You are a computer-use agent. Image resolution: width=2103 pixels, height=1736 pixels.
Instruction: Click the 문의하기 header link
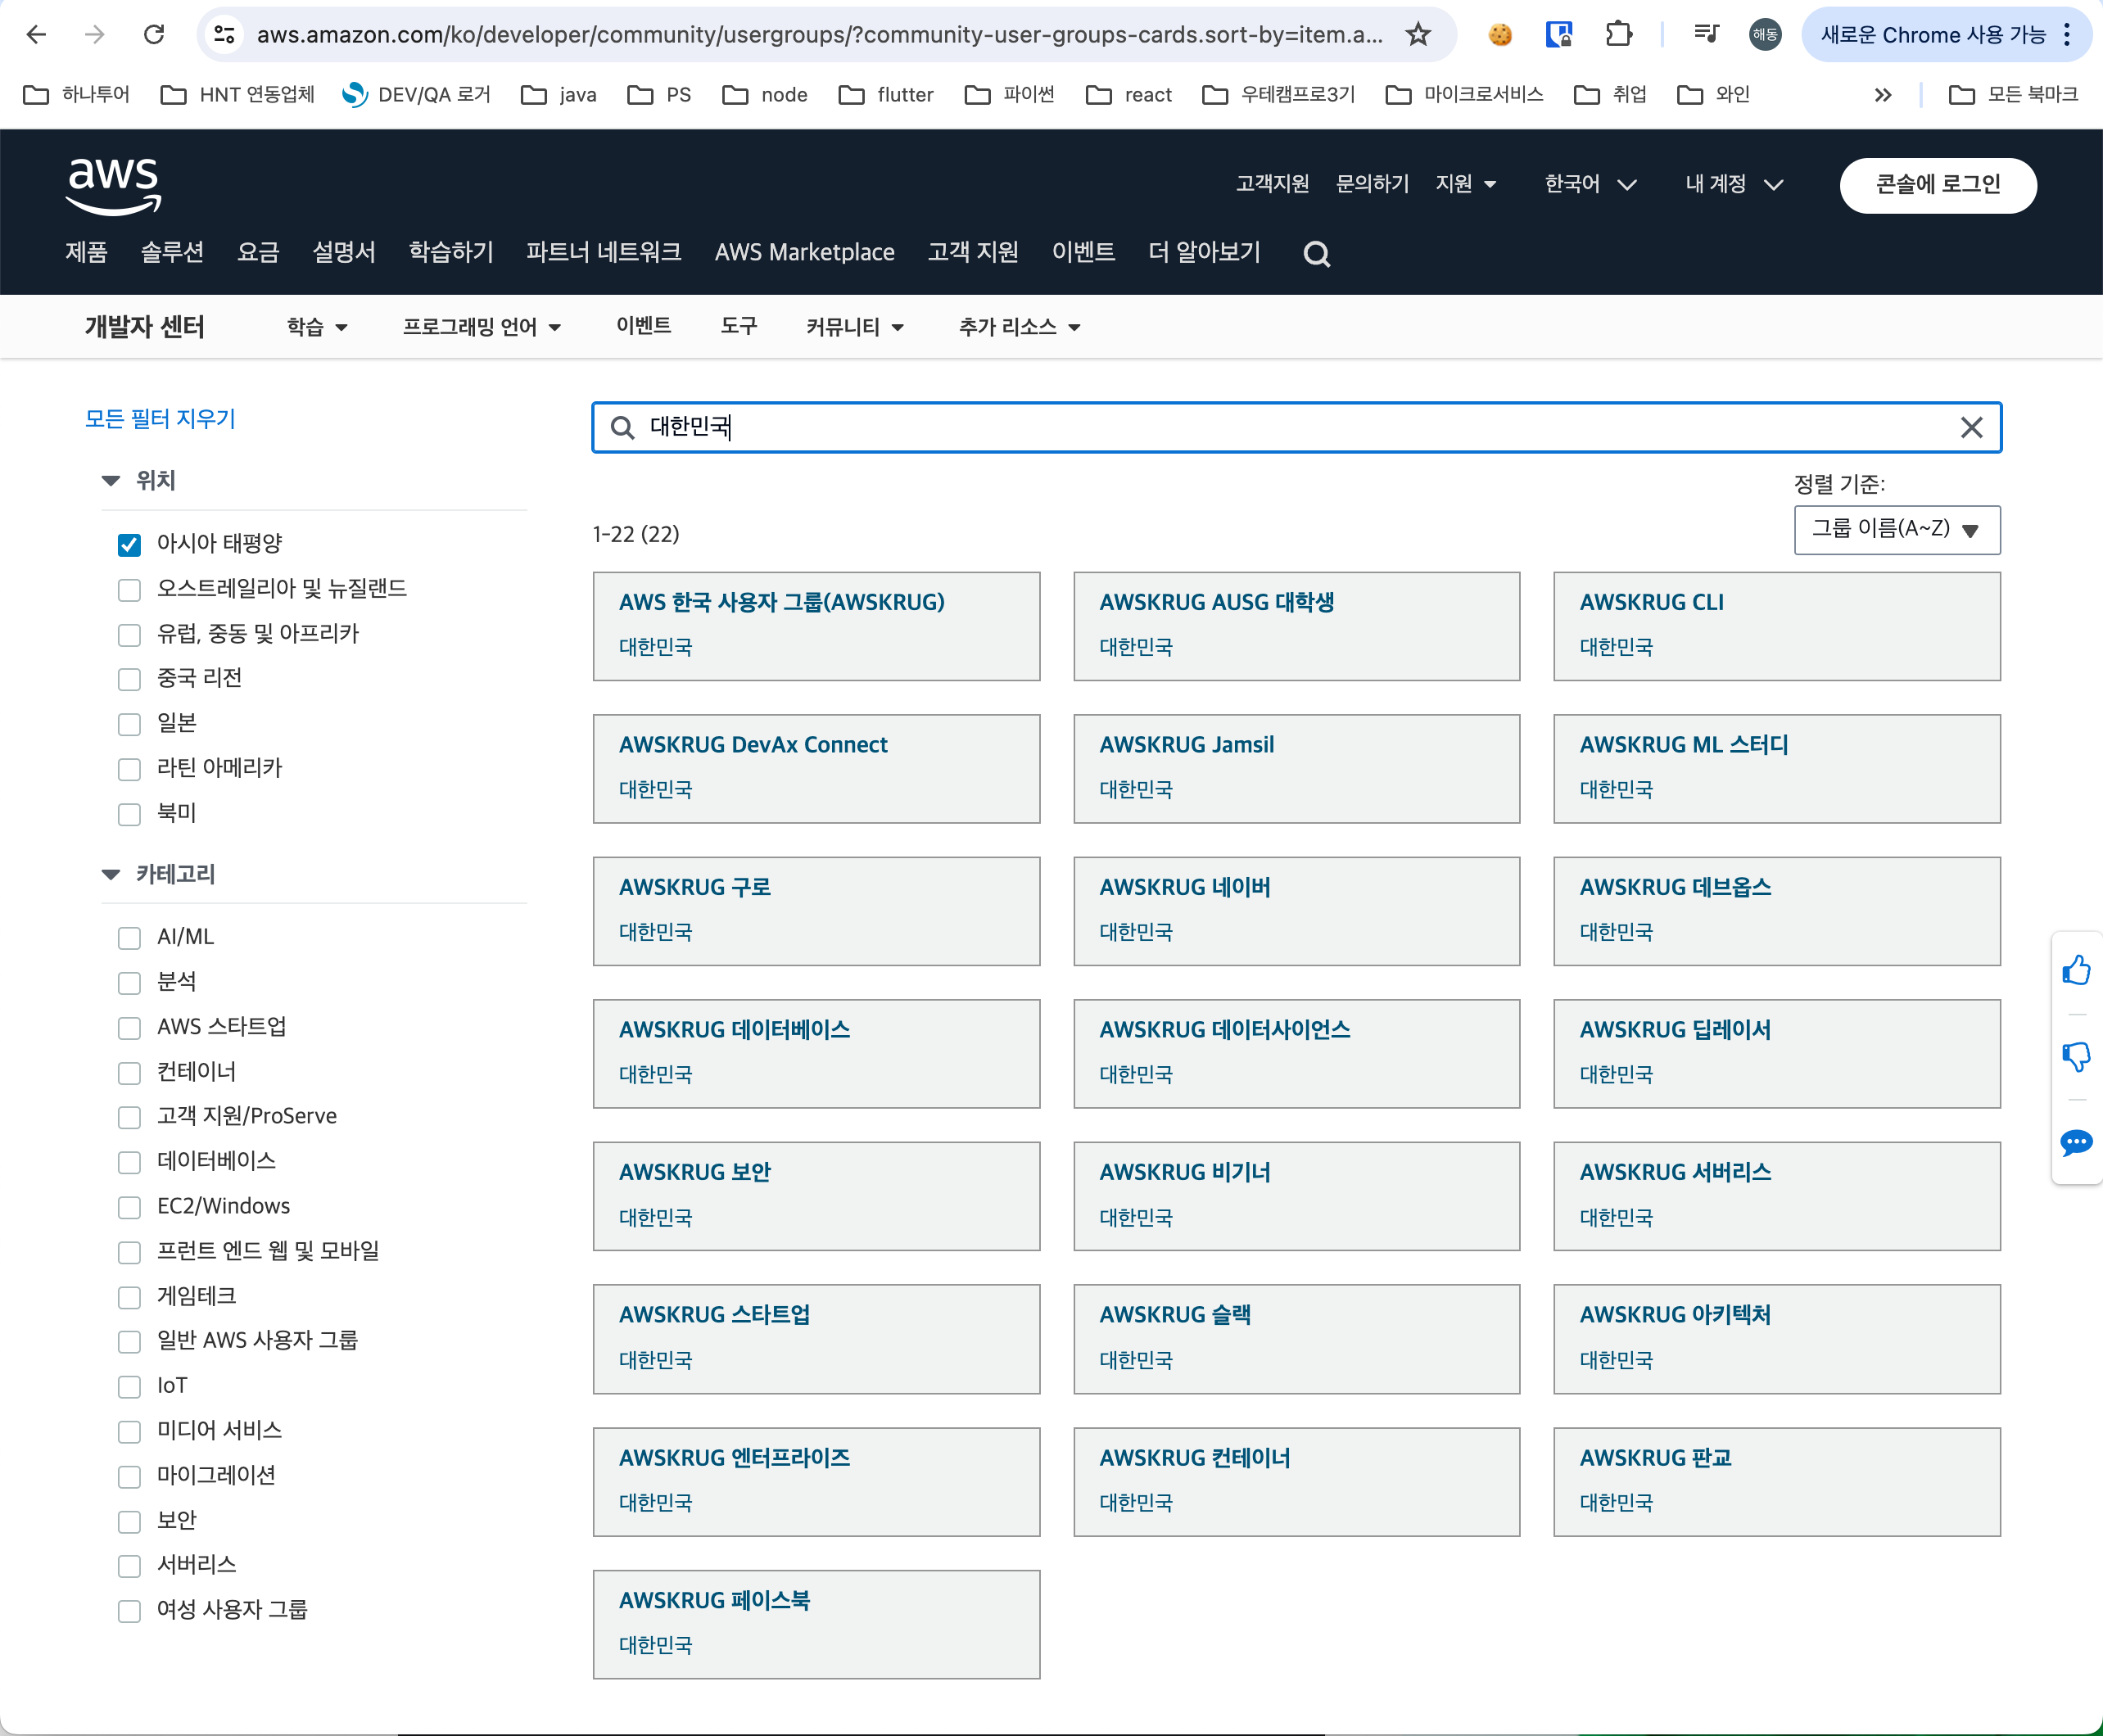1372,184
